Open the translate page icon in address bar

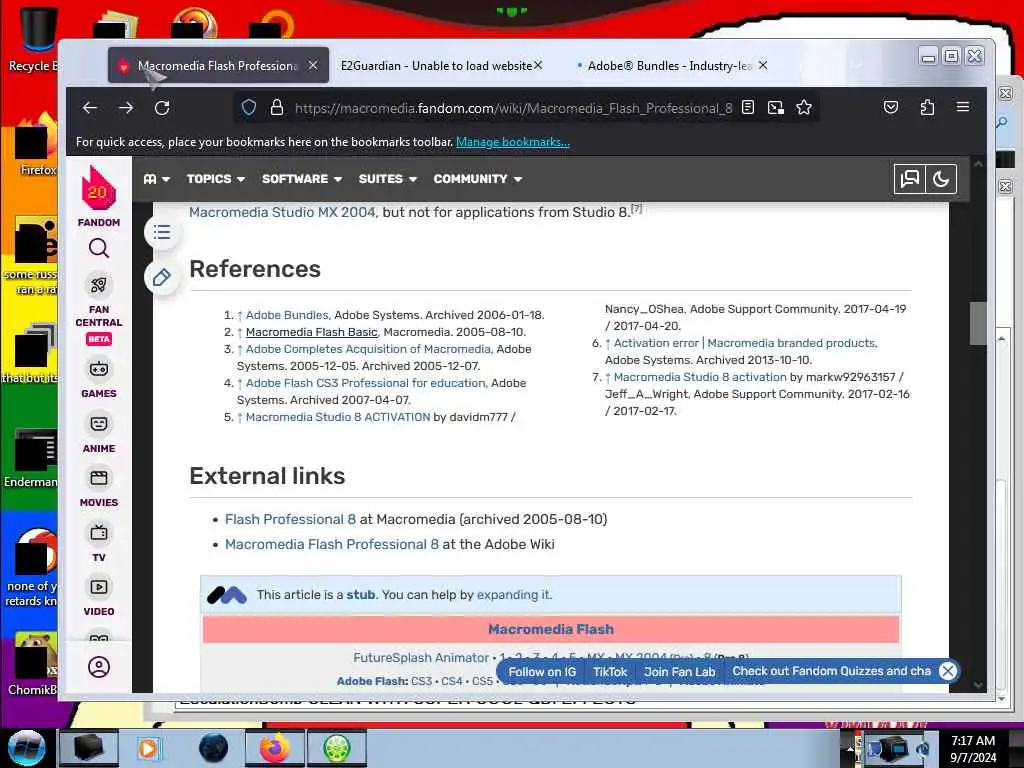coord(776,108)
